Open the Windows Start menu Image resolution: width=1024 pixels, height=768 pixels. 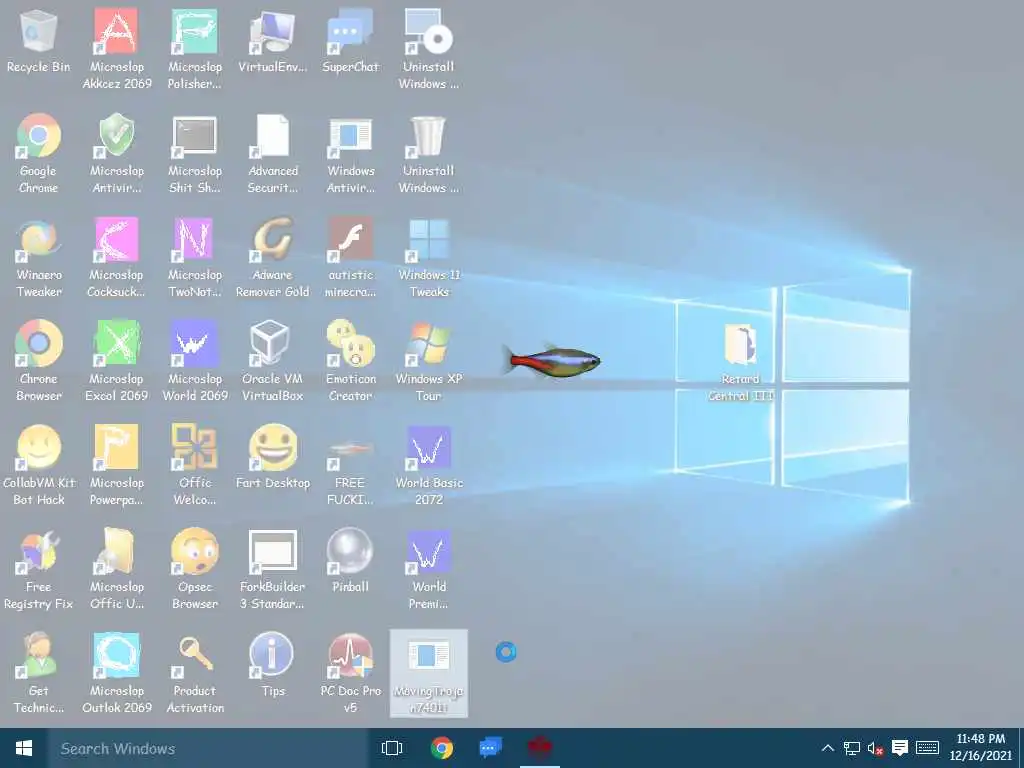pyautogui.click(x=24, y=748)
